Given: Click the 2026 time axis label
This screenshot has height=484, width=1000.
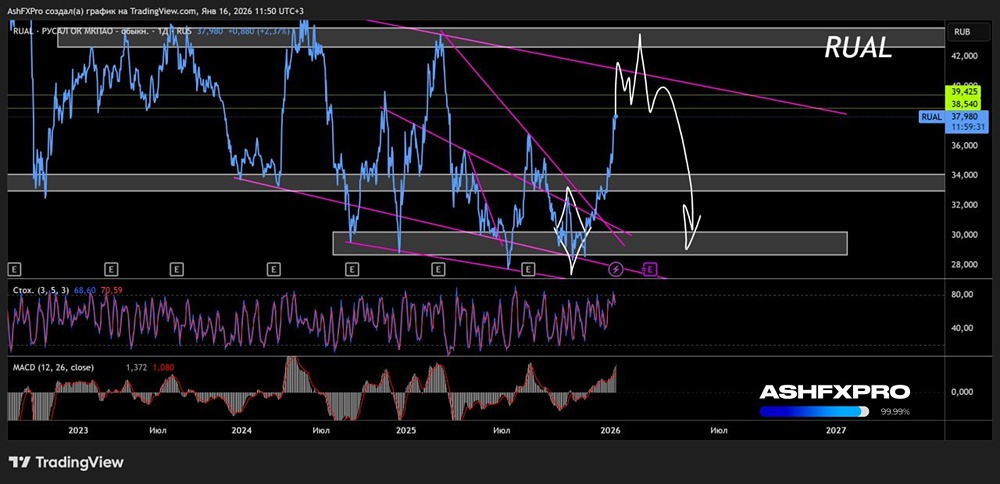Looking at the screenshot, I should pyautogui.click(x=610, y=430).
